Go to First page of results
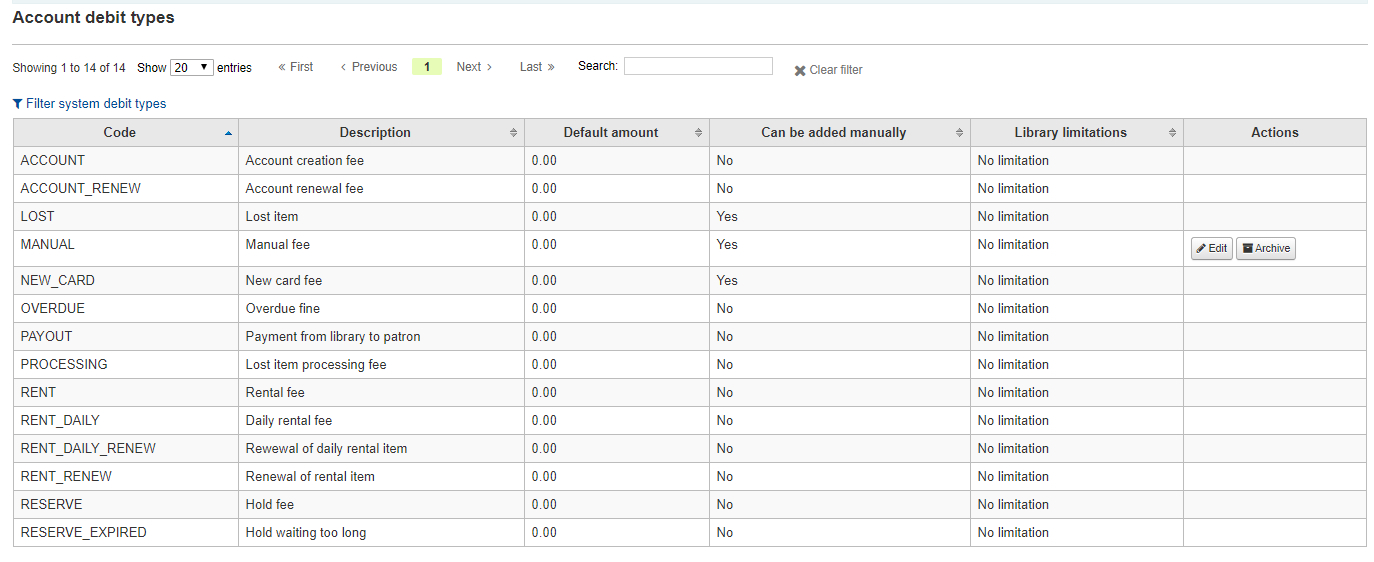Viewport: 1374px width, 562px height. [295, 67]
